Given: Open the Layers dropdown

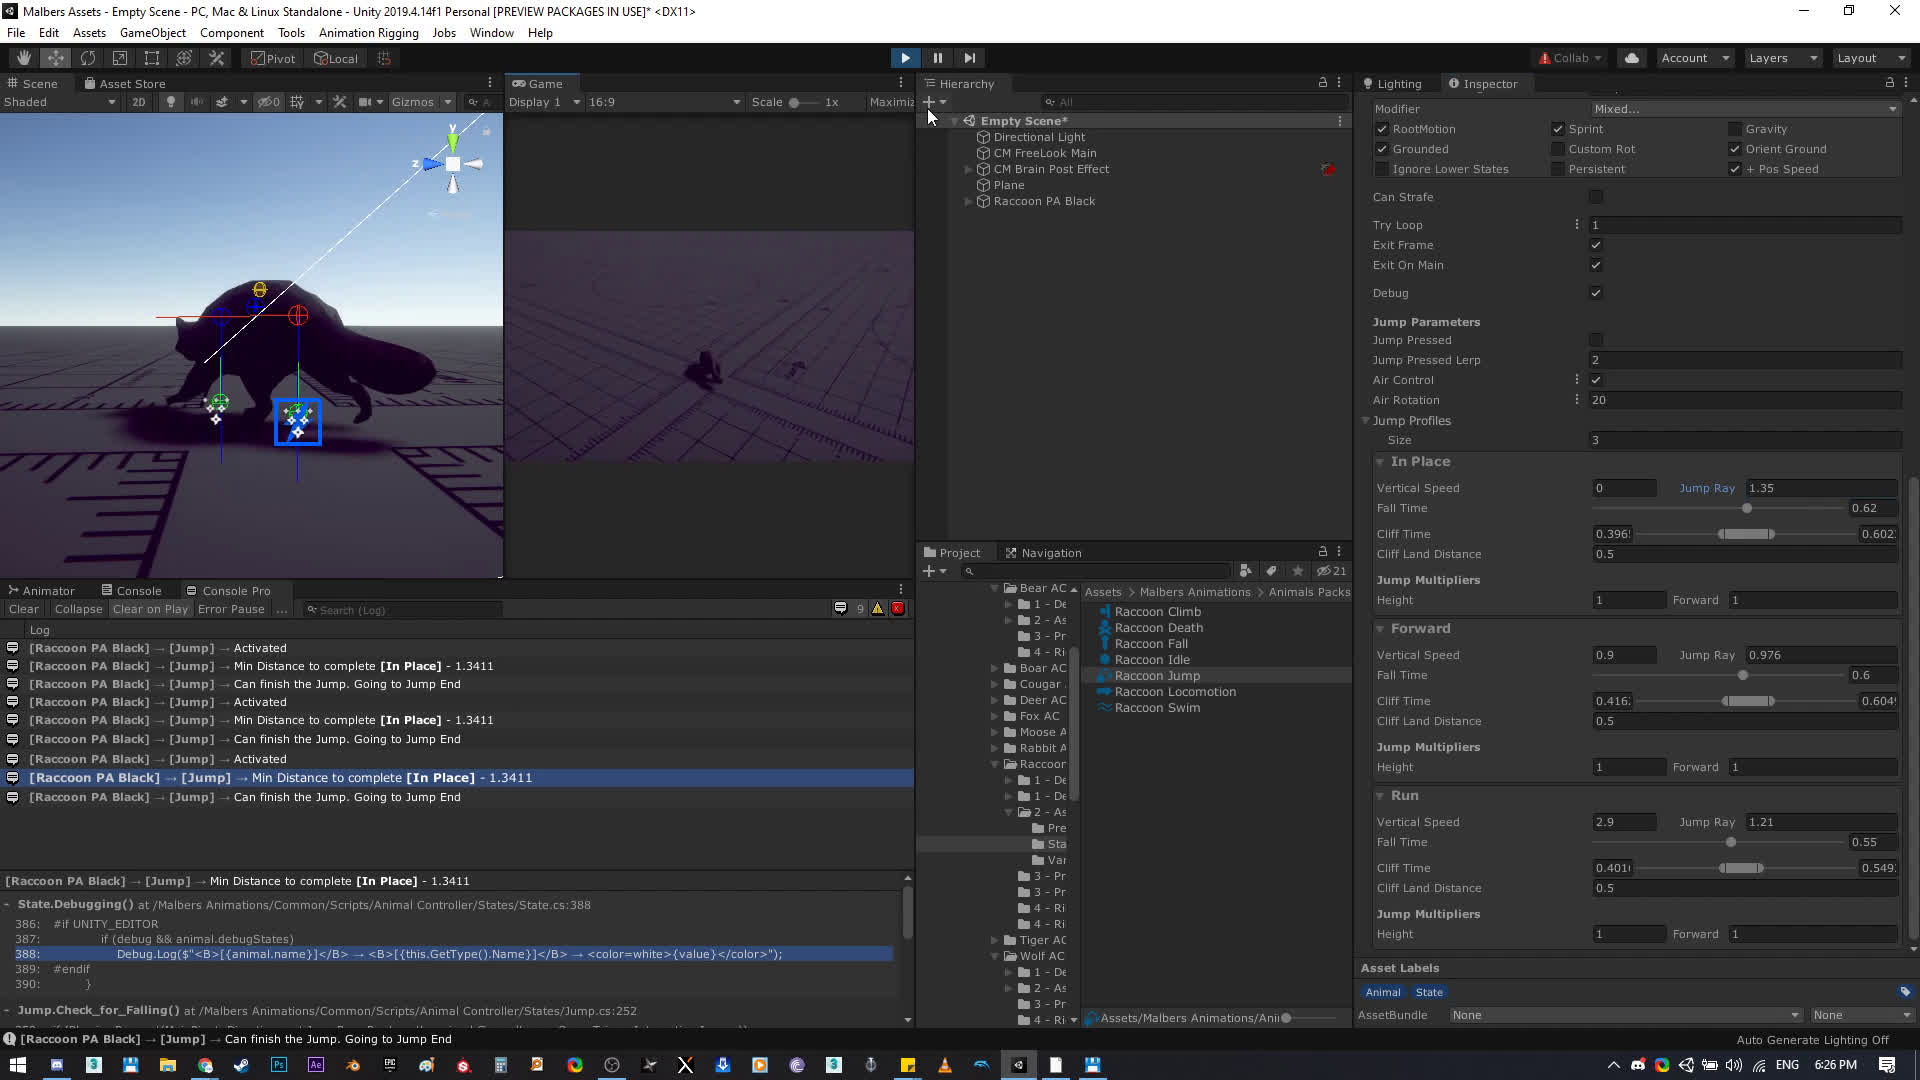Looking at the screenshot, I should (1783, 58).
